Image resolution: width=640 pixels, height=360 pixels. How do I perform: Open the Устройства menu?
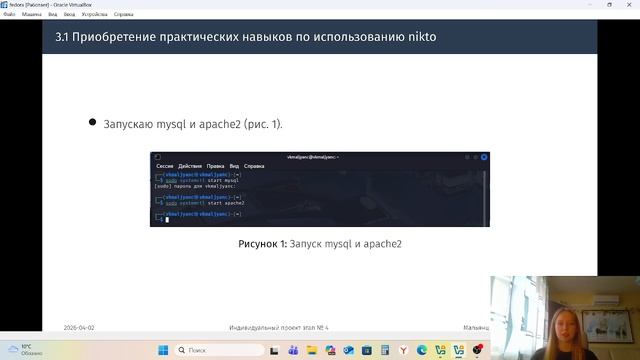click(94, 14)
